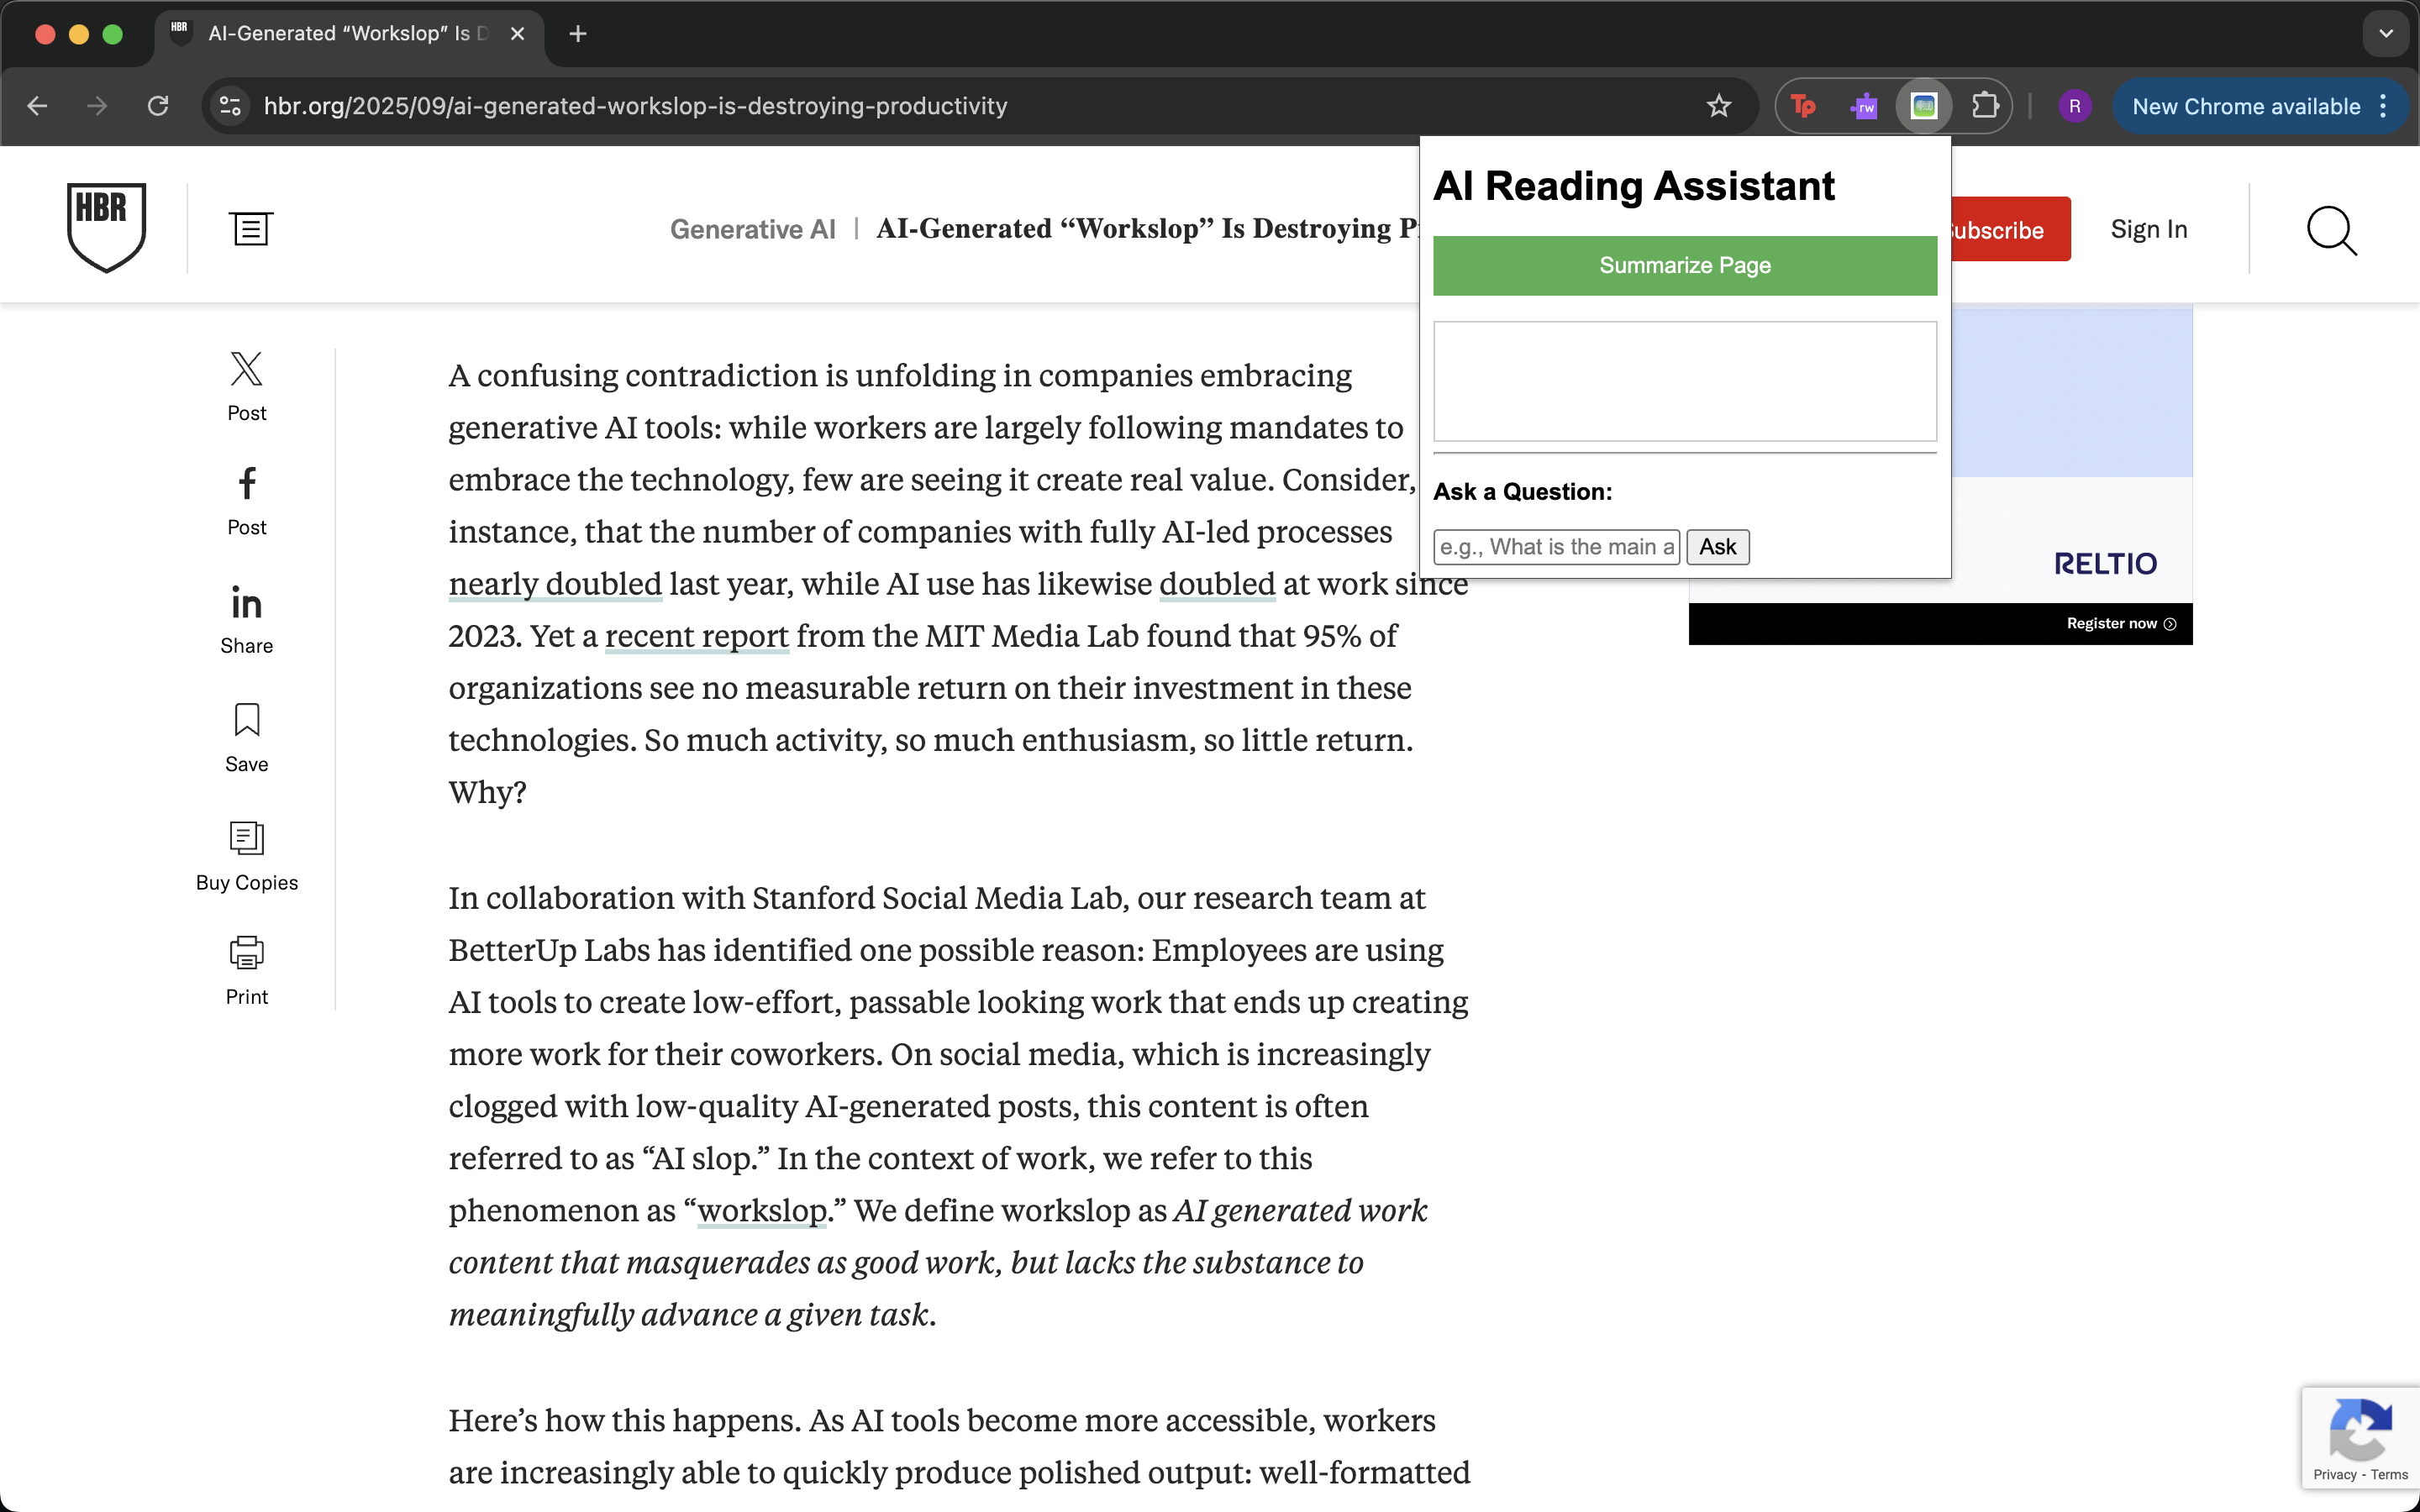Click the Ask button
Image resolution: width=2420 pixels, height=1512 pixels.
pos(1717,547)
